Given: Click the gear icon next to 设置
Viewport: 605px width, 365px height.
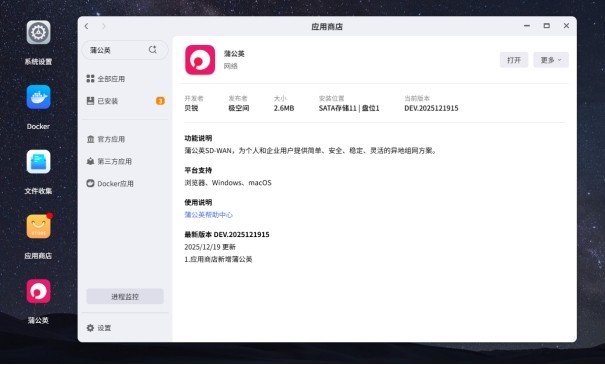Looking at the screenshot, I should pos(90,328).
